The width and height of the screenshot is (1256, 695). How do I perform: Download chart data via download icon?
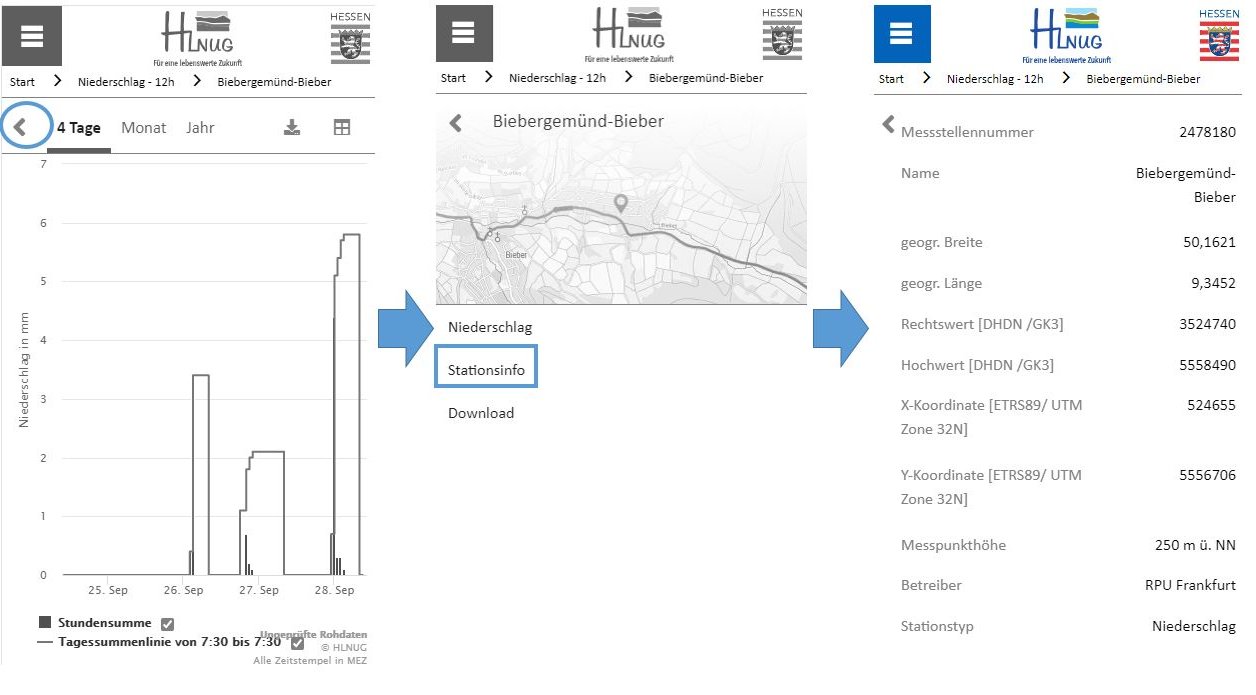(292, 128)
